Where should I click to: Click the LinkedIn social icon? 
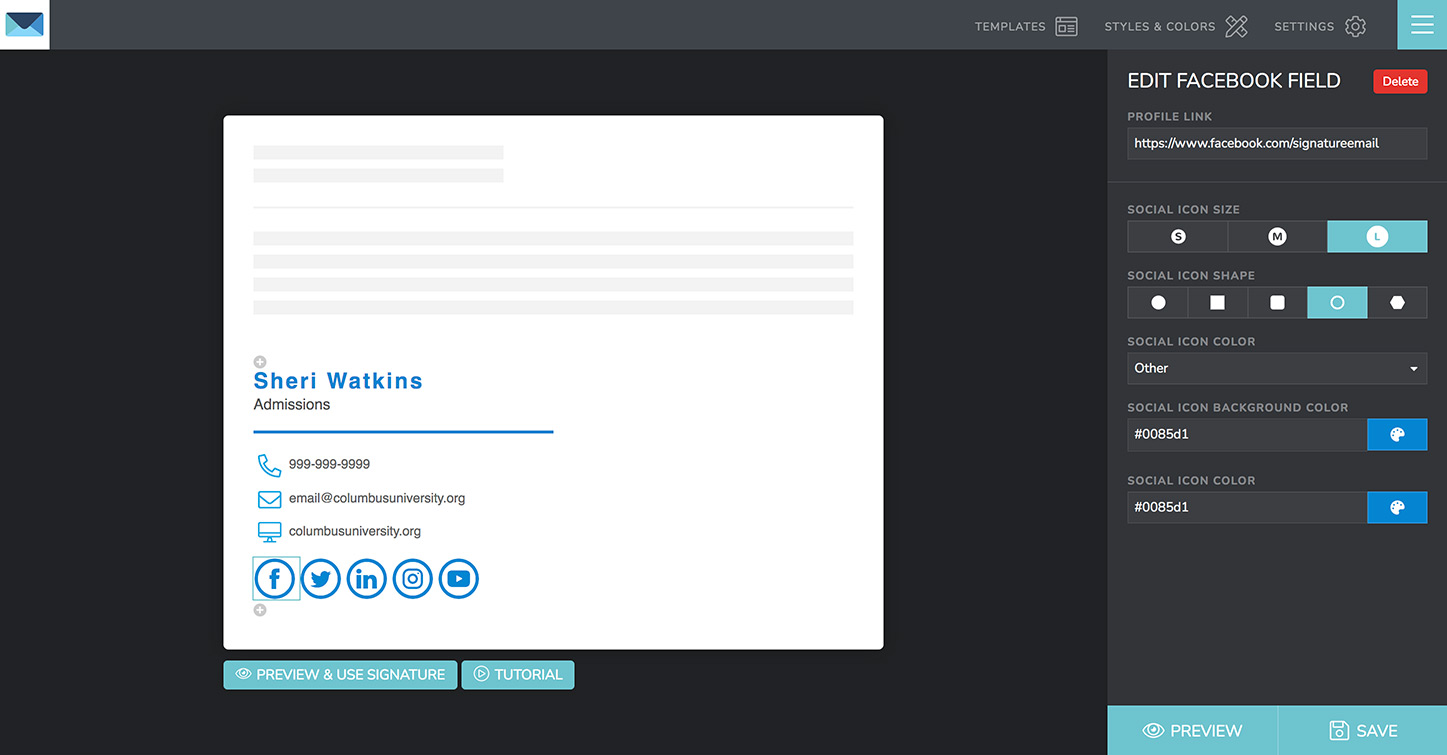(x=367, y=579)
